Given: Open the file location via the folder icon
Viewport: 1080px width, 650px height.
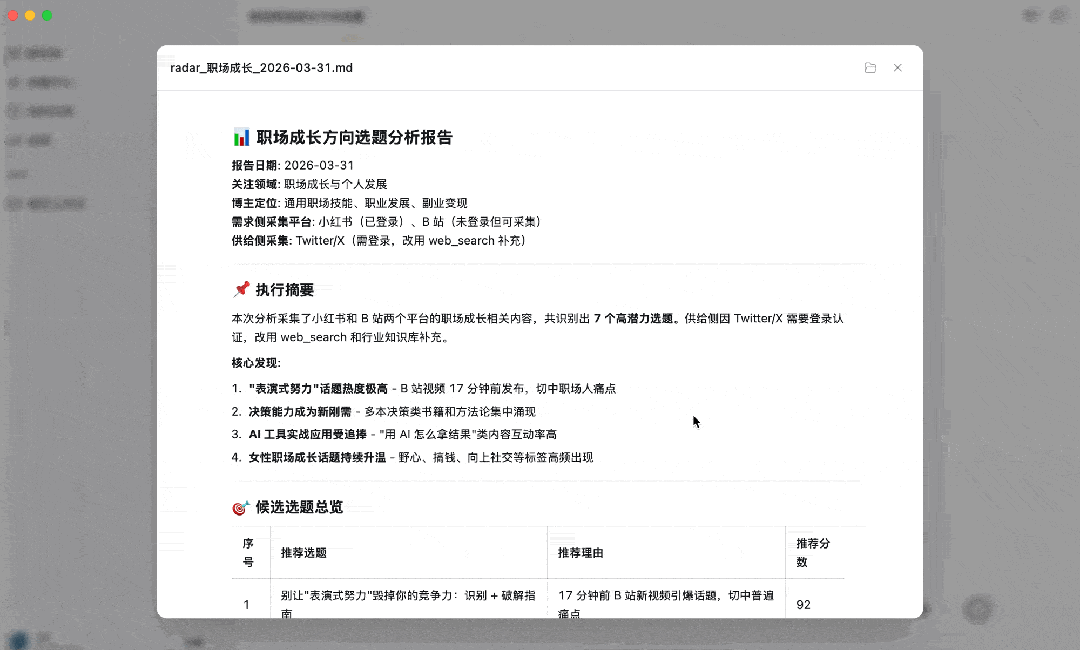Looking at the screenshot, I should pyautogui.click(x=870, y=67).
